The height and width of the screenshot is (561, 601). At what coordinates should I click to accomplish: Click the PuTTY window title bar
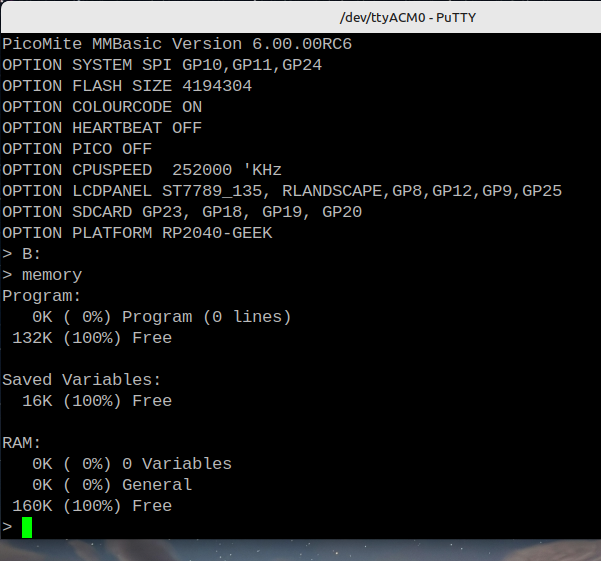[x=300, y=16]
